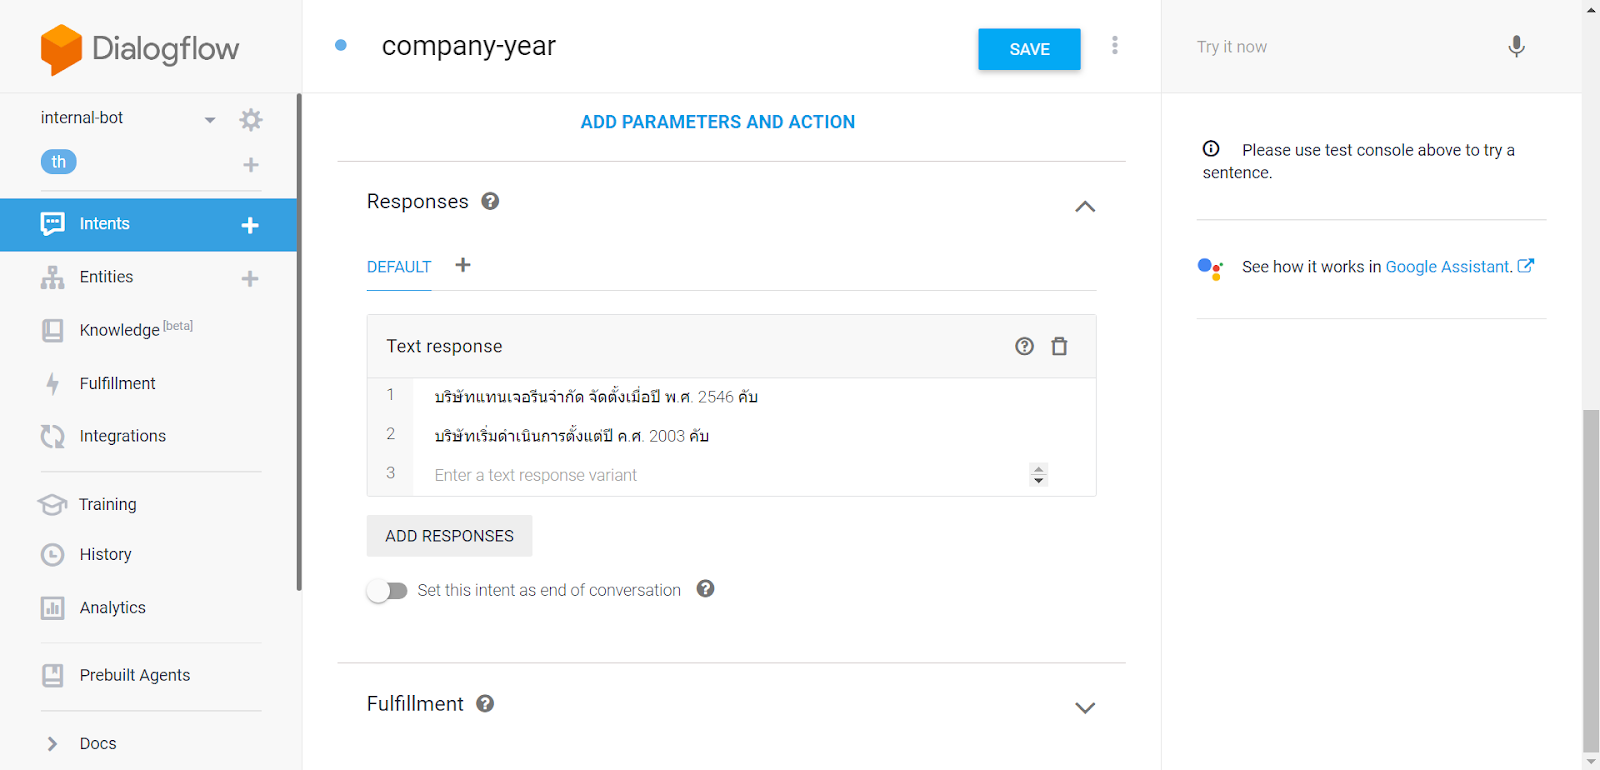Viewport: 1600px width, 770px height.
Task: Select the DEFAULT responses tab
Action: 399,267
